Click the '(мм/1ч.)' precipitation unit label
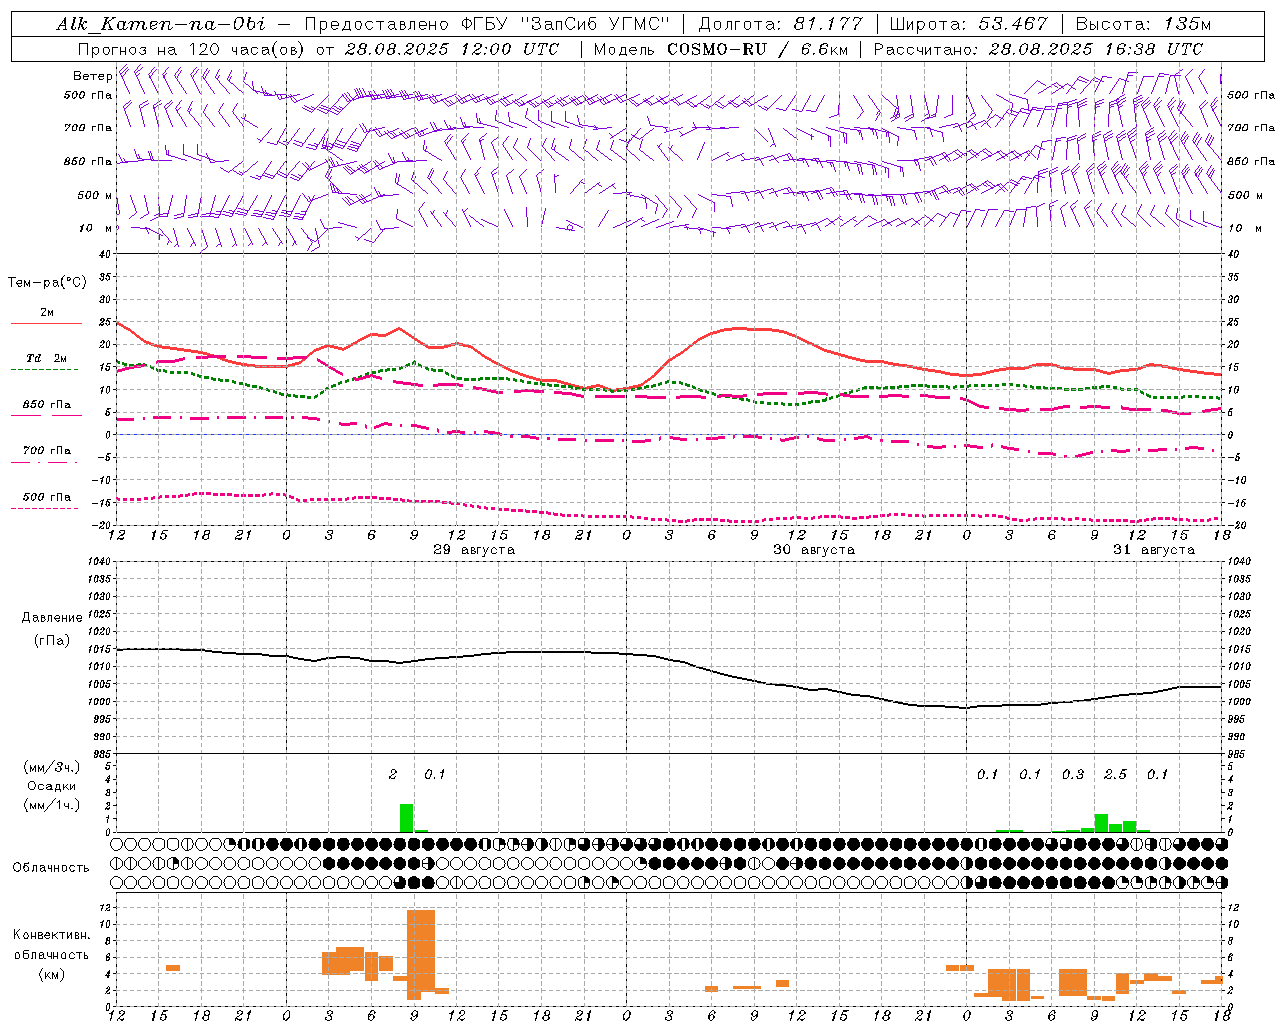The height and width of the screenshot is (1024, 1280). pos(52,805)
